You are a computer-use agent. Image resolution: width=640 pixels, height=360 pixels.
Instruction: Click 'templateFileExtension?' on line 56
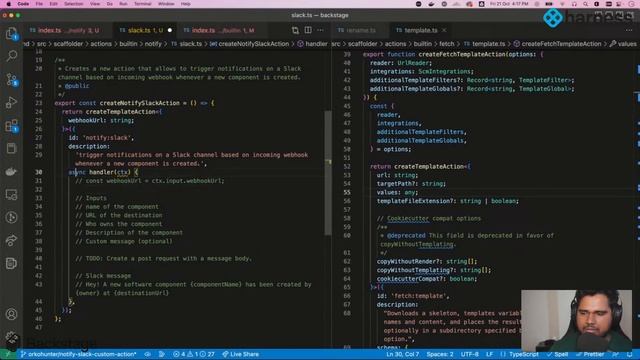click(415, 201)
